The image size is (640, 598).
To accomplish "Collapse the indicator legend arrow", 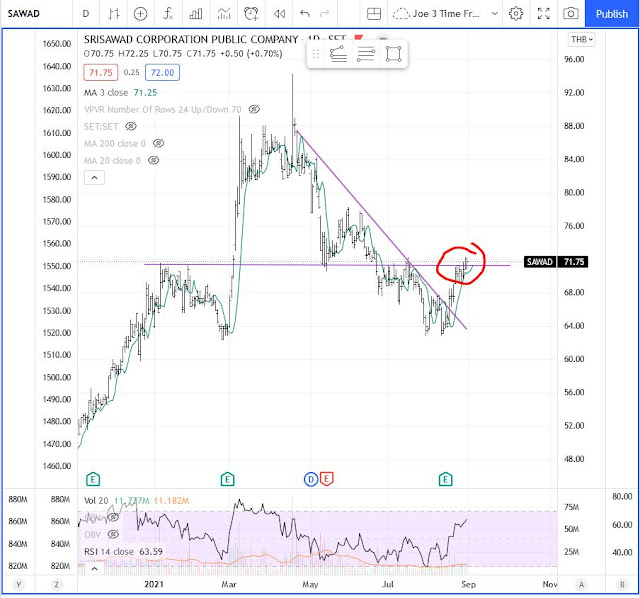I will click(x=94, y=178).
